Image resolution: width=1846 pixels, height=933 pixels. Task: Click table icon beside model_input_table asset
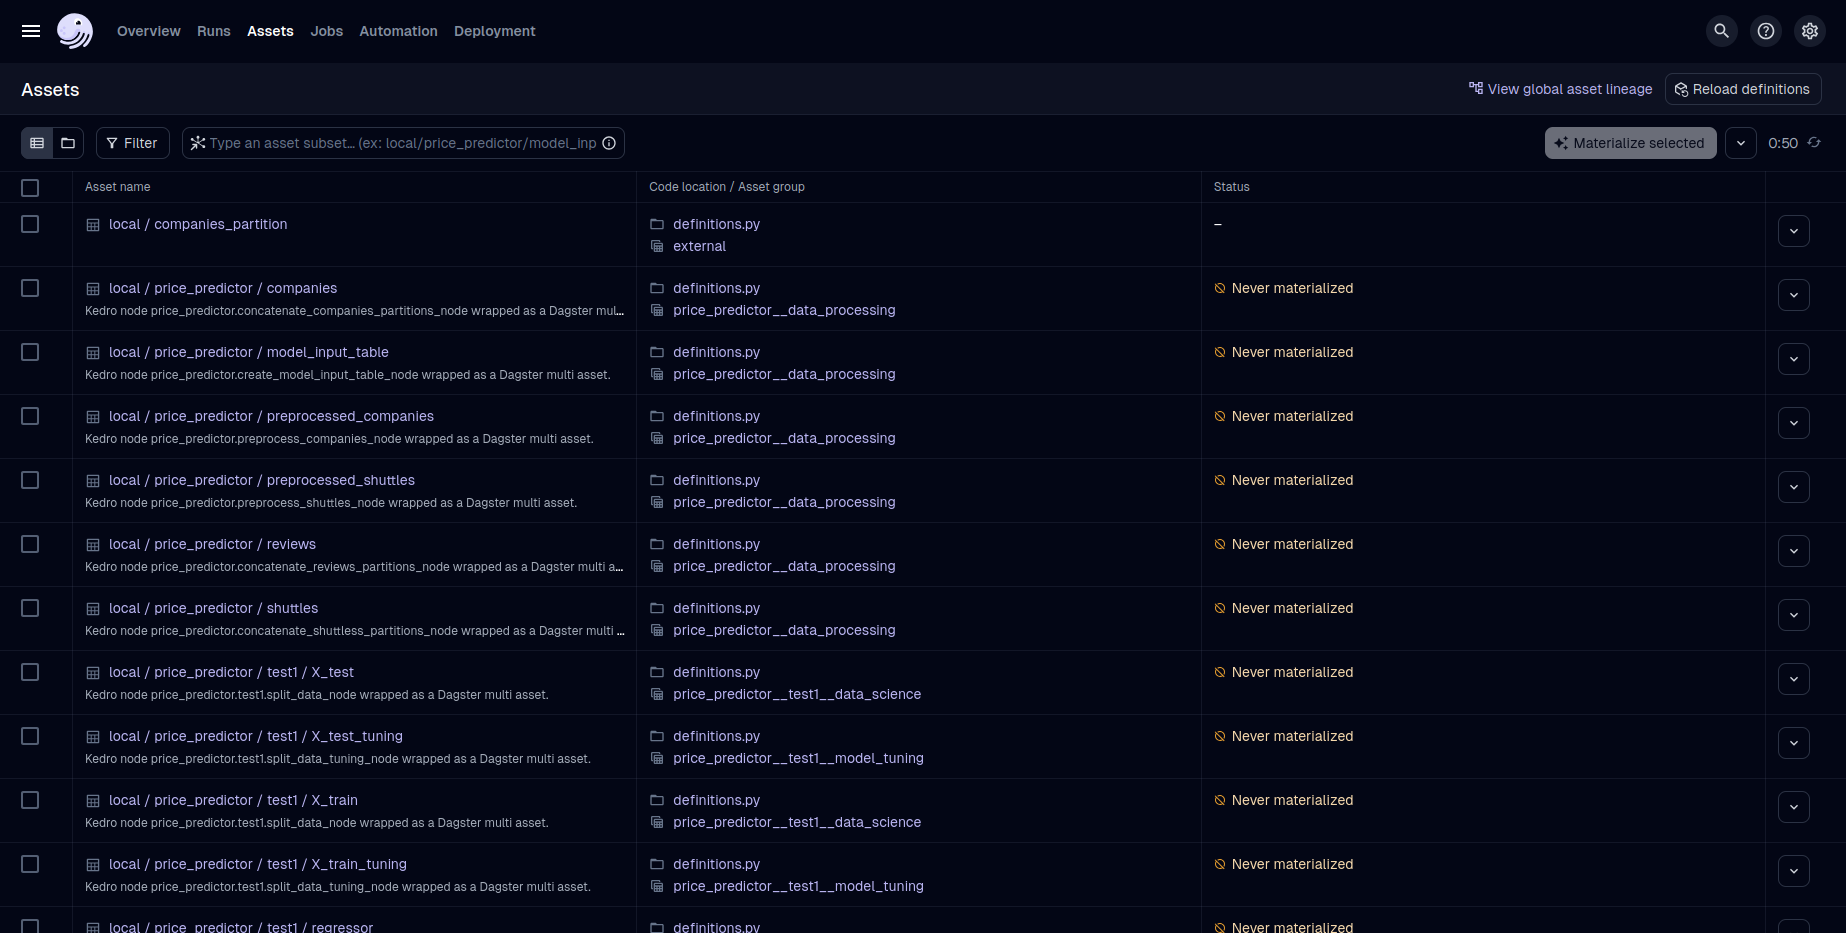tap(93, 353)
